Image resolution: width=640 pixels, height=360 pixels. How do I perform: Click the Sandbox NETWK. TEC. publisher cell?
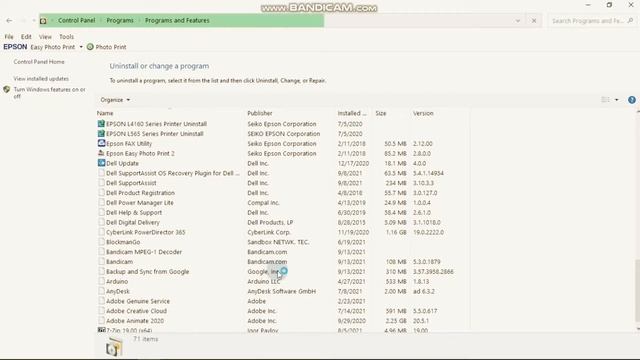tap(278, 242)
